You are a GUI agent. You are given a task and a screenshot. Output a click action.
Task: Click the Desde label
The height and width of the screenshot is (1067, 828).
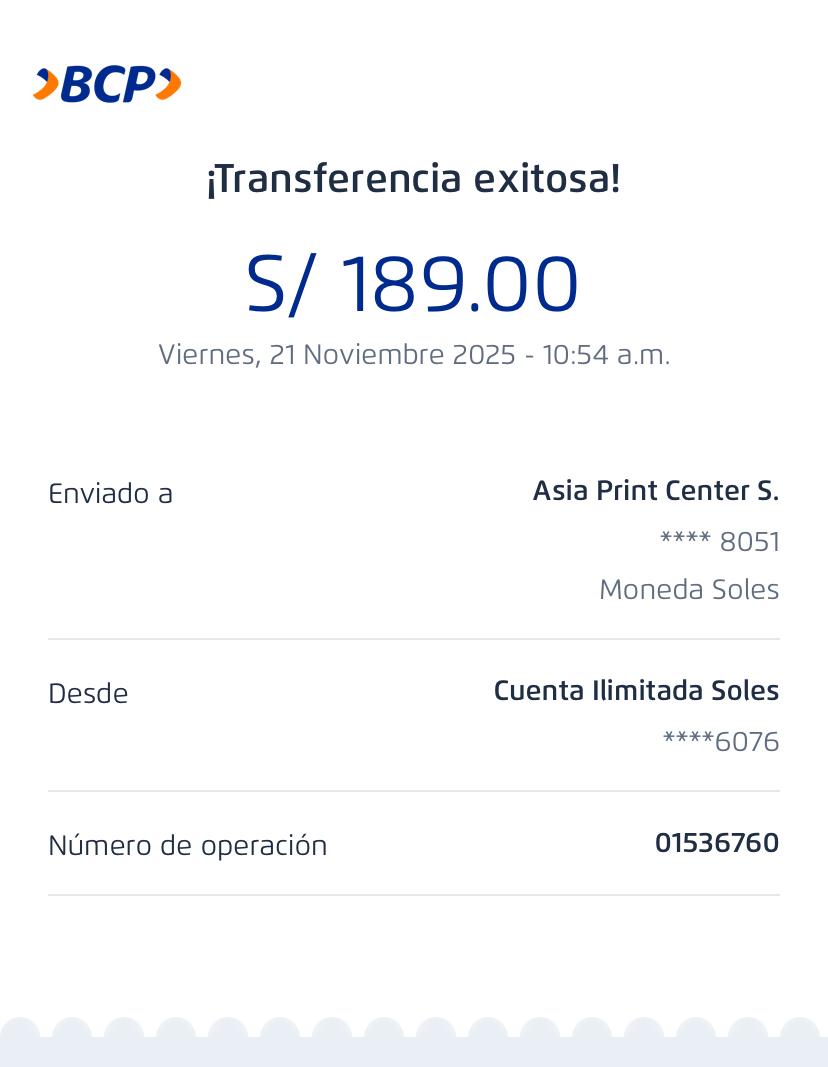tap(88, 694)
